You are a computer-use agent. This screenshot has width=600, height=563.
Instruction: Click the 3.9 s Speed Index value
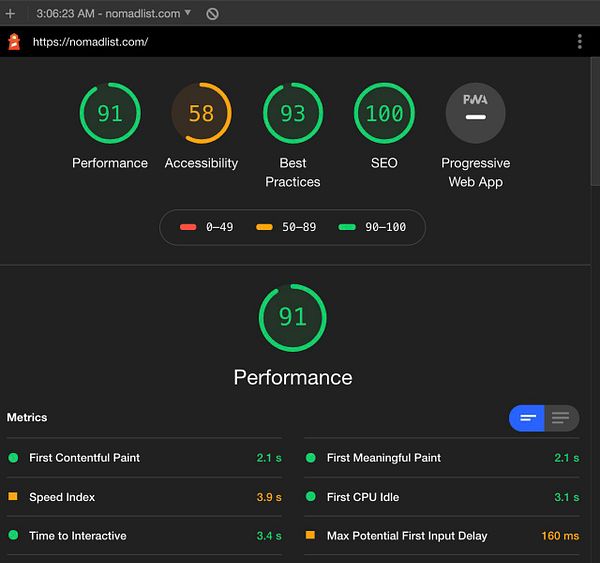[269, 497]
